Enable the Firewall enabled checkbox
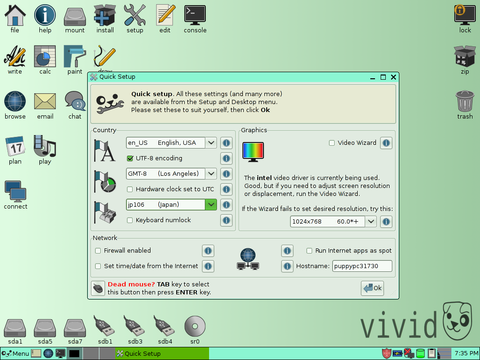Image resolution: width=480 pixels, height=360 pixels. [x=98, y=251]
